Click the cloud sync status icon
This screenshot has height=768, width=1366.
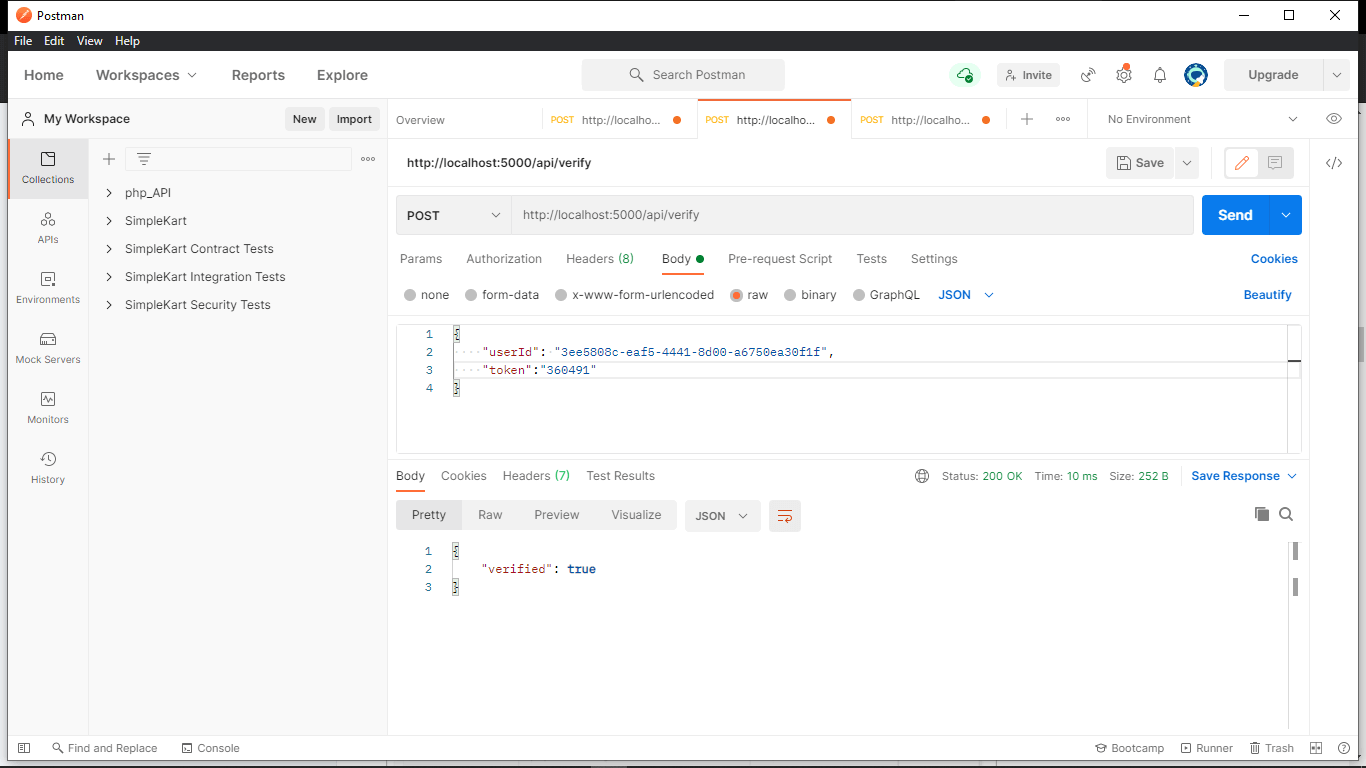[x=965, y=75]
